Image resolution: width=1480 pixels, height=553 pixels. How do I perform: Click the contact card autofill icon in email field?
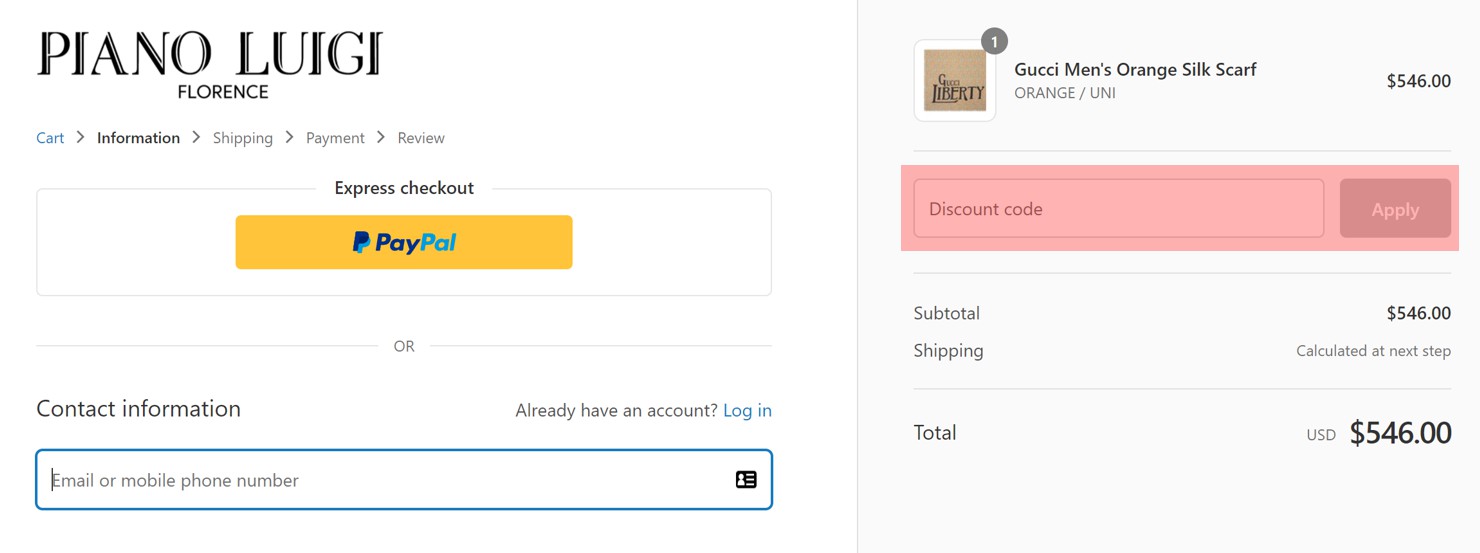click(x=746, y=480)
